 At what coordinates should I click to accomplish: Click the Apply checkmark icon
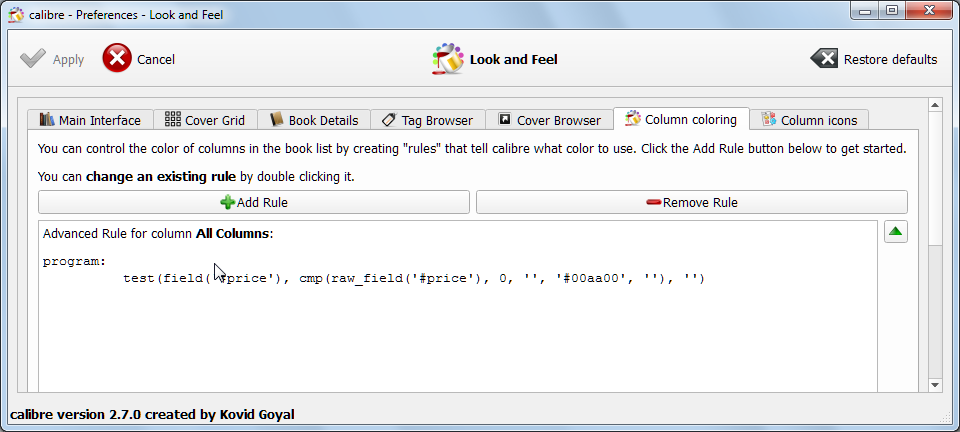(x=33, y=59)
